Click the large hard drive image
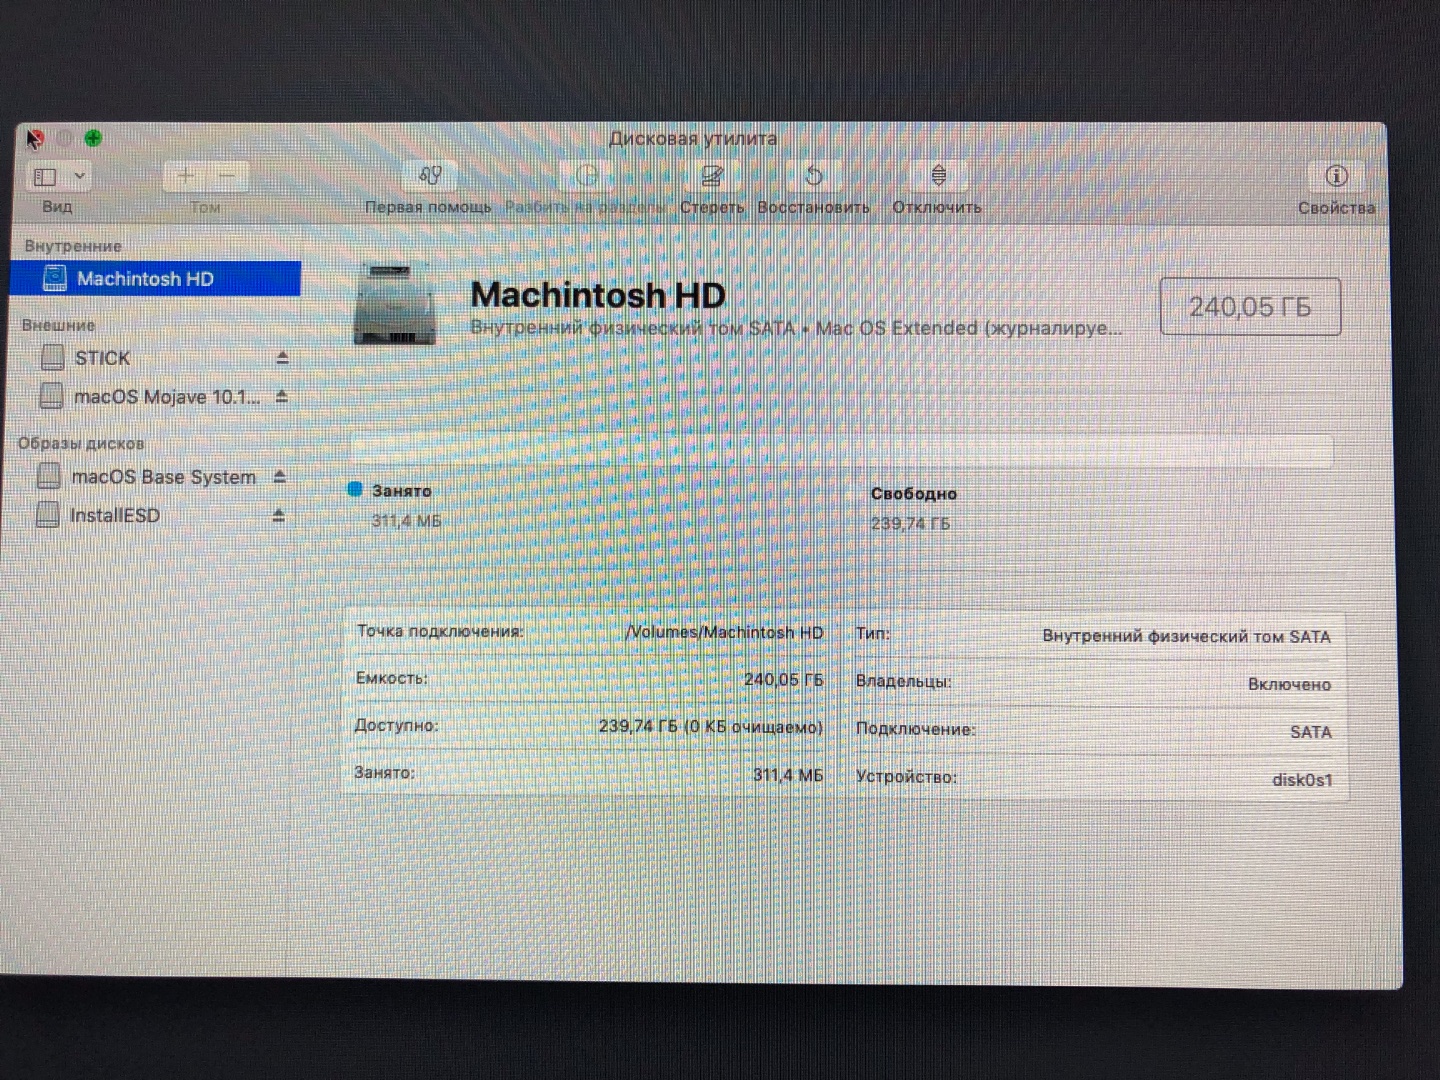Screen dimensions: 1440x1080 tap(395, 305)
